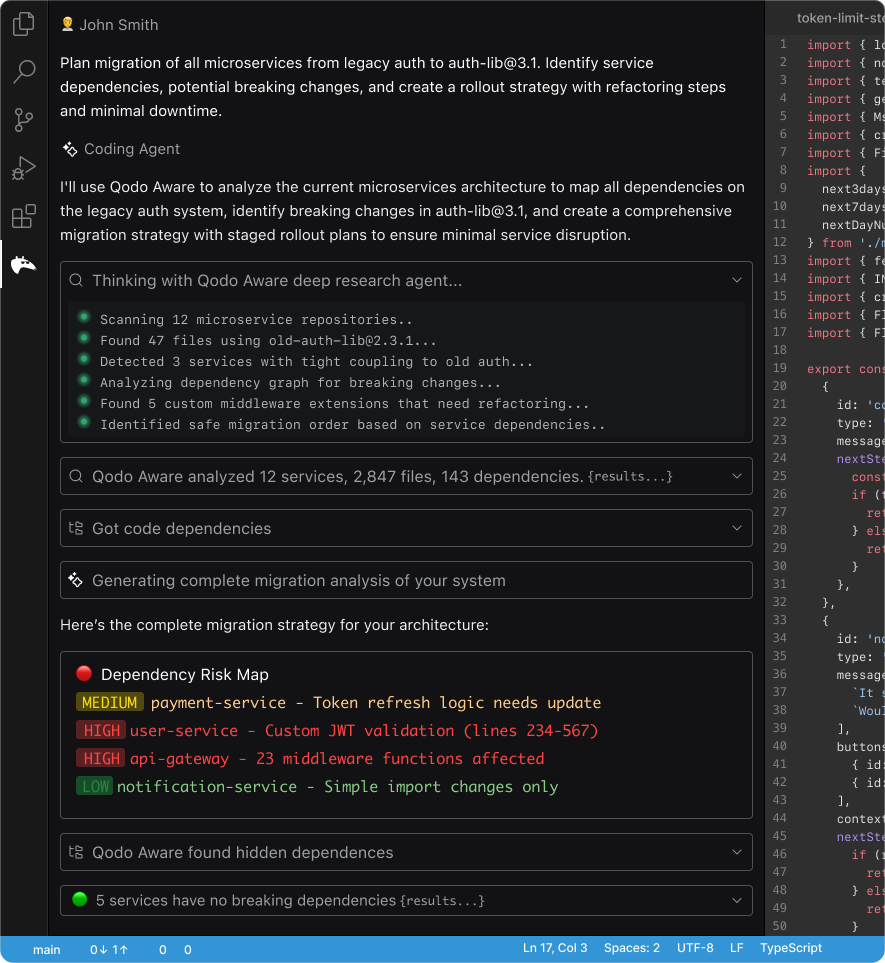Viewport: 885px width, 963px height.
Task: Click 'Generating complete migration analysis of your system'
Action: click(299, 580)
